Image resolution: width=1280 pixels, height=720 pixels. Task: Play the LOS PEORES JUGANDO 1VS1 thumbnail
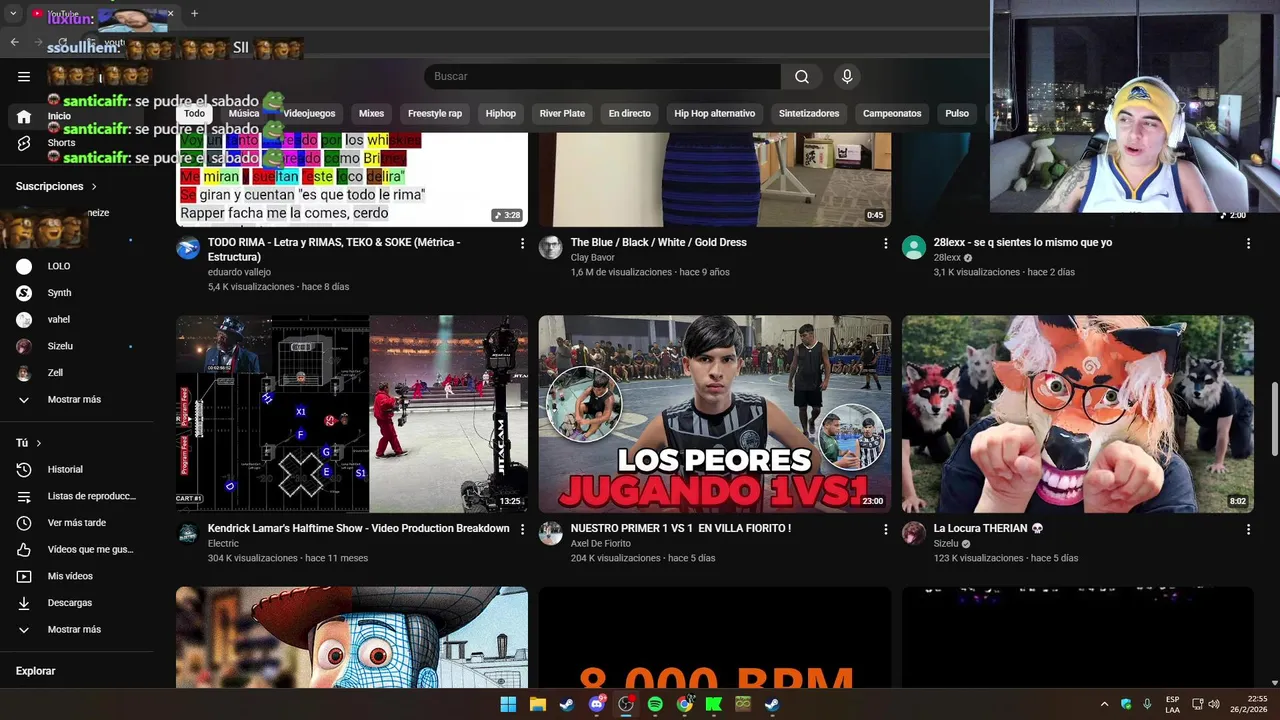[x=715, y=414]
